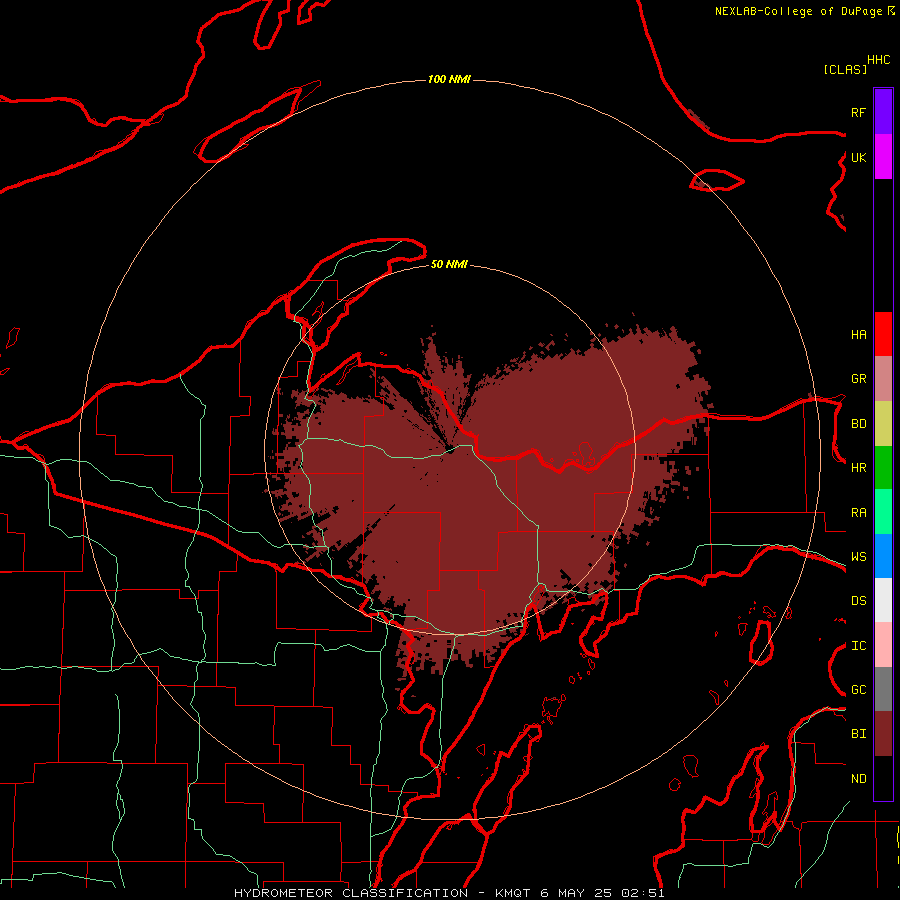Click the 'WS' legend label

tap(858, 557)
